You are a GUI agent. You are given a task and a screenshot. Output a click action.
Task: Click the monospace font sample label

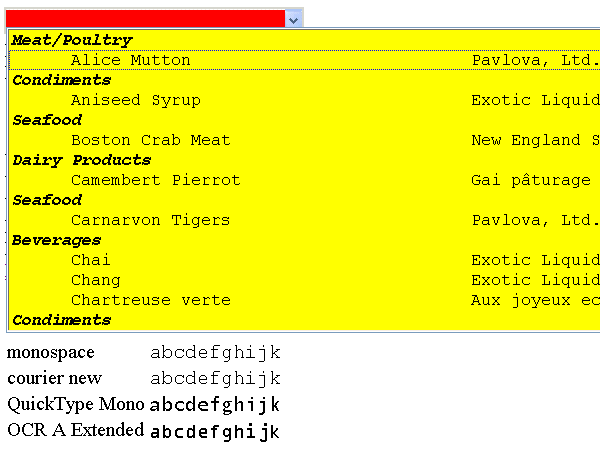tap(51, 352)
